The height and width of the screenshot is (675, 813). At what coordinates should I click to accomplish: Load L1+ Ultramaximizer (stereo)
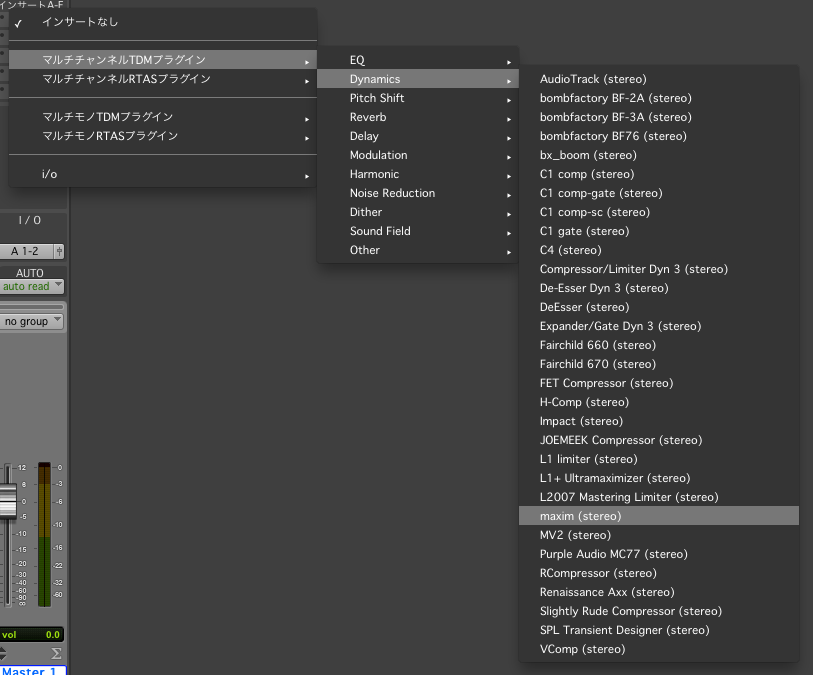(659, 478)
